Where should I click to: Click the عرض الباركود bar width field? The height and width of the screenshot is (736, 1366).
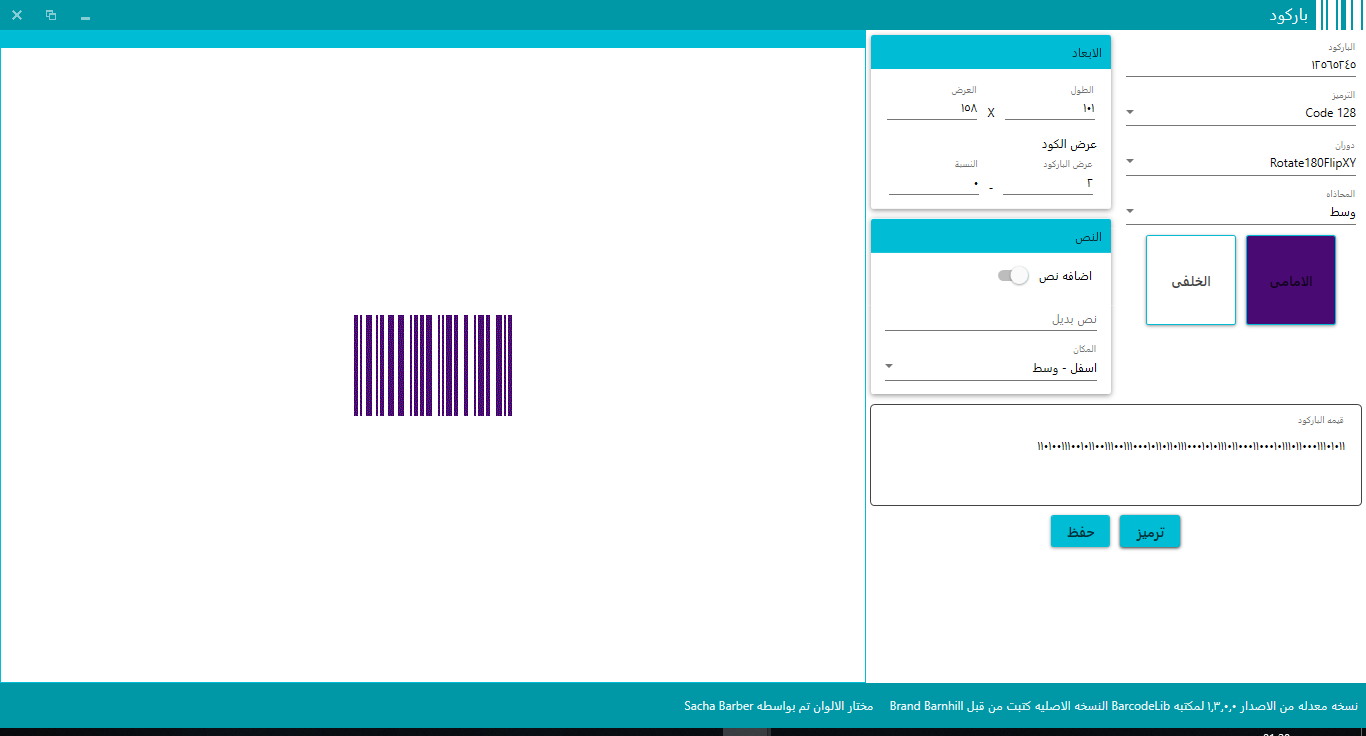[x=1048, y=183]
